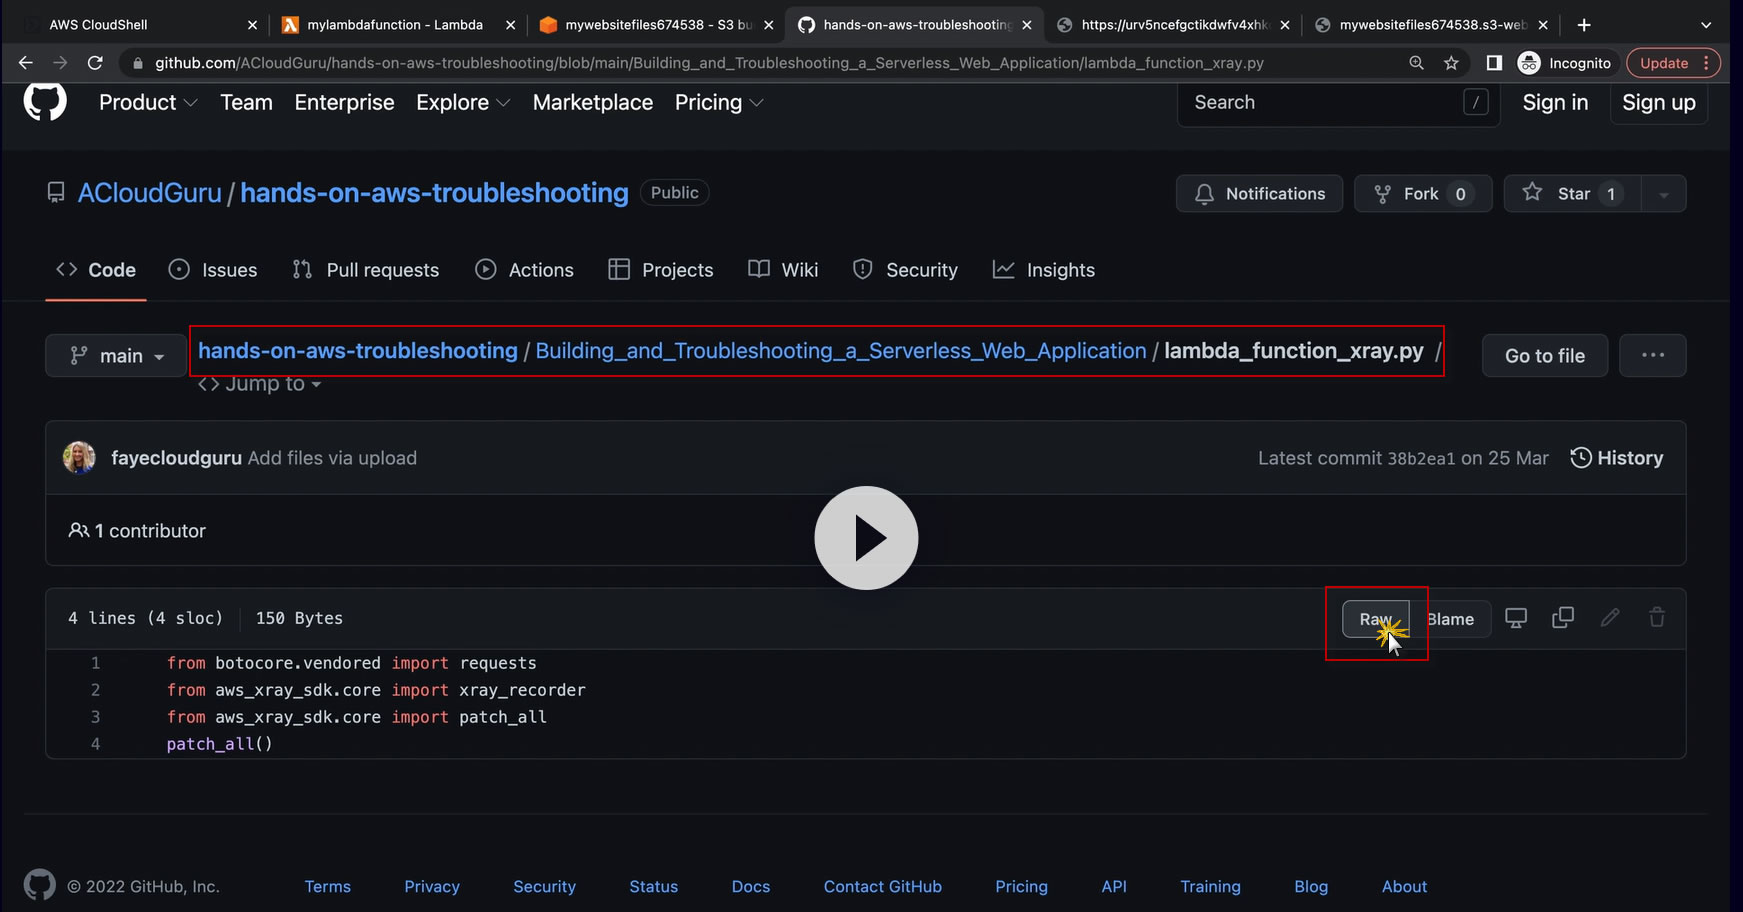Image resolution: width=1743 pixels, height=912 pixels.
Task: Open Building_and_Troubleshooting_a_Serverless_Web_Application folder breadcrumb
Action: click(841, 351)
